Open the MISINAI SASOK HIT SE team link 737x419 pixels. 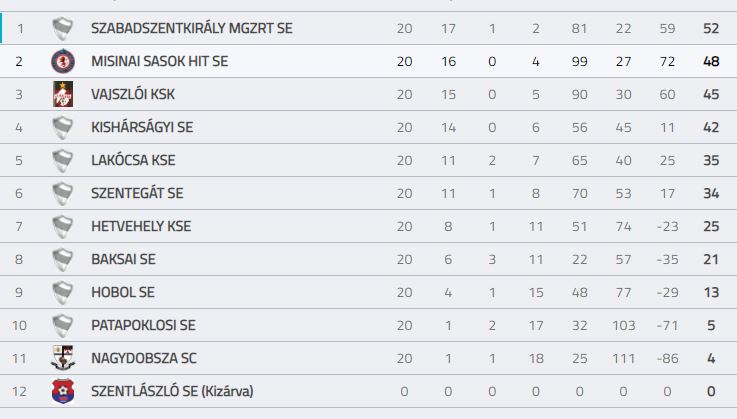[160, 61]
